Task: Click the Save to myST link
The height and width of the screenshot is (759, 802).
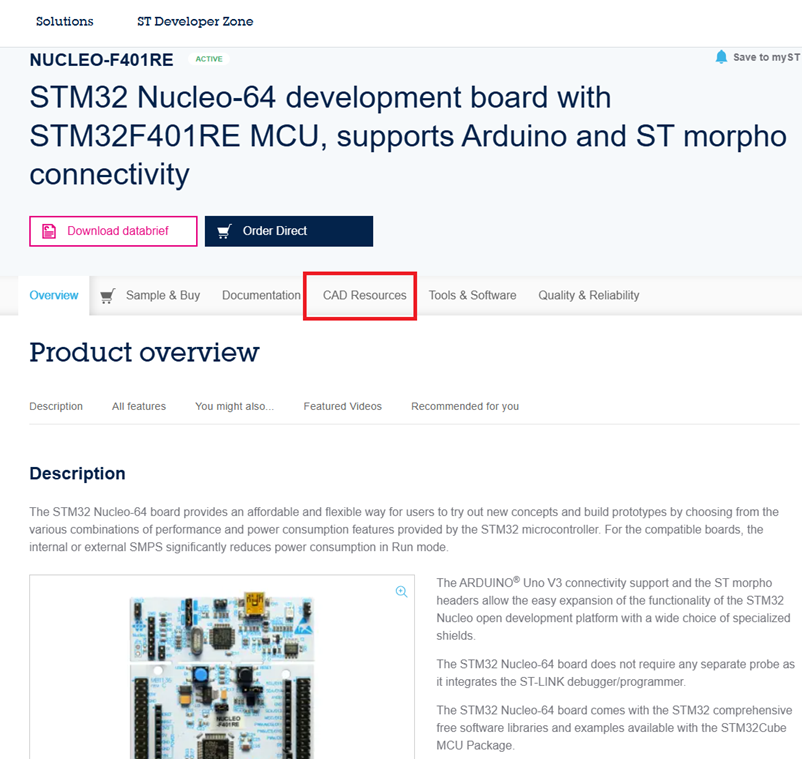Action: (766, 57)
